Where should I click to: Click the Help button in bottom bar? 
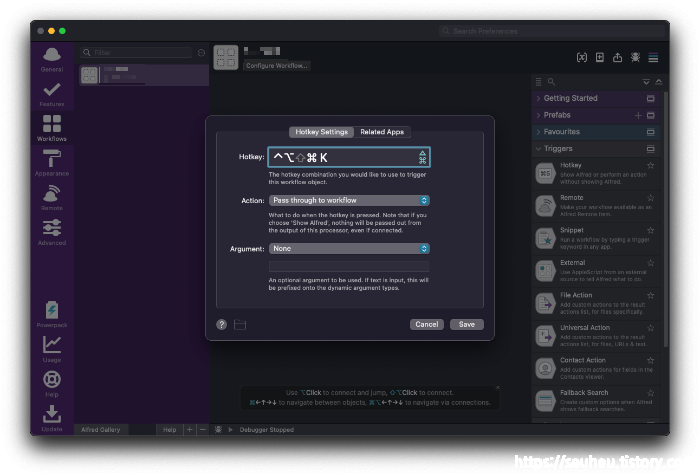coord(170,429)
